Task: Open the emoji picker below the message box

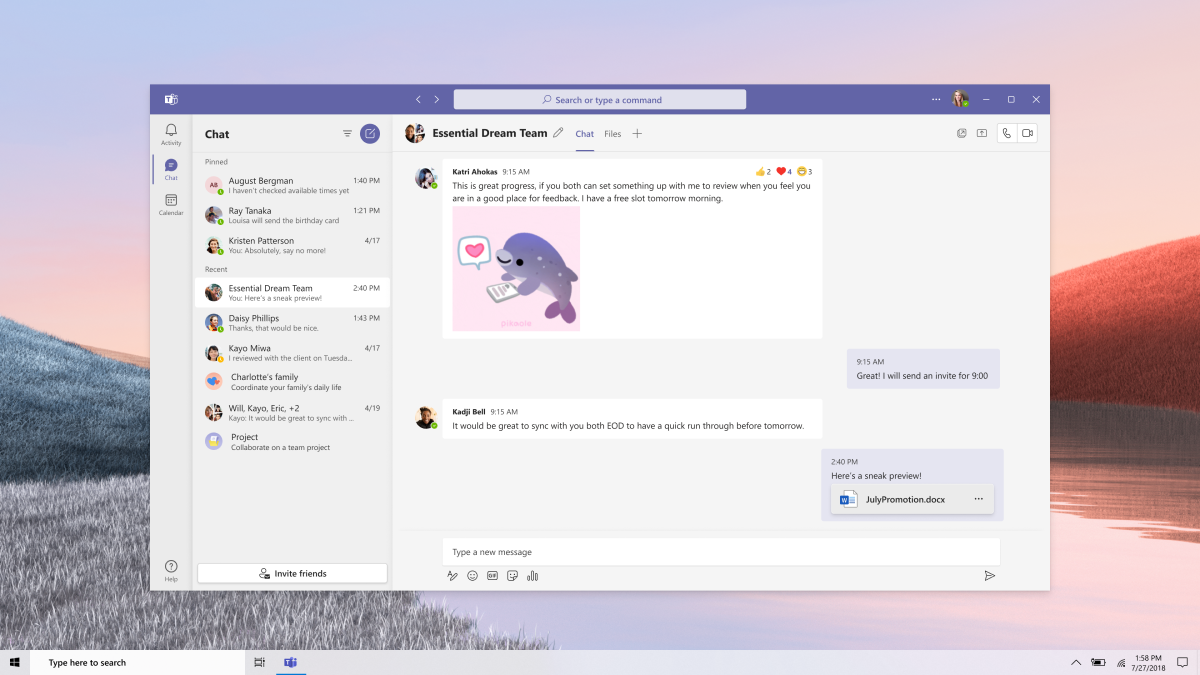Action: [x=472, y=576]
